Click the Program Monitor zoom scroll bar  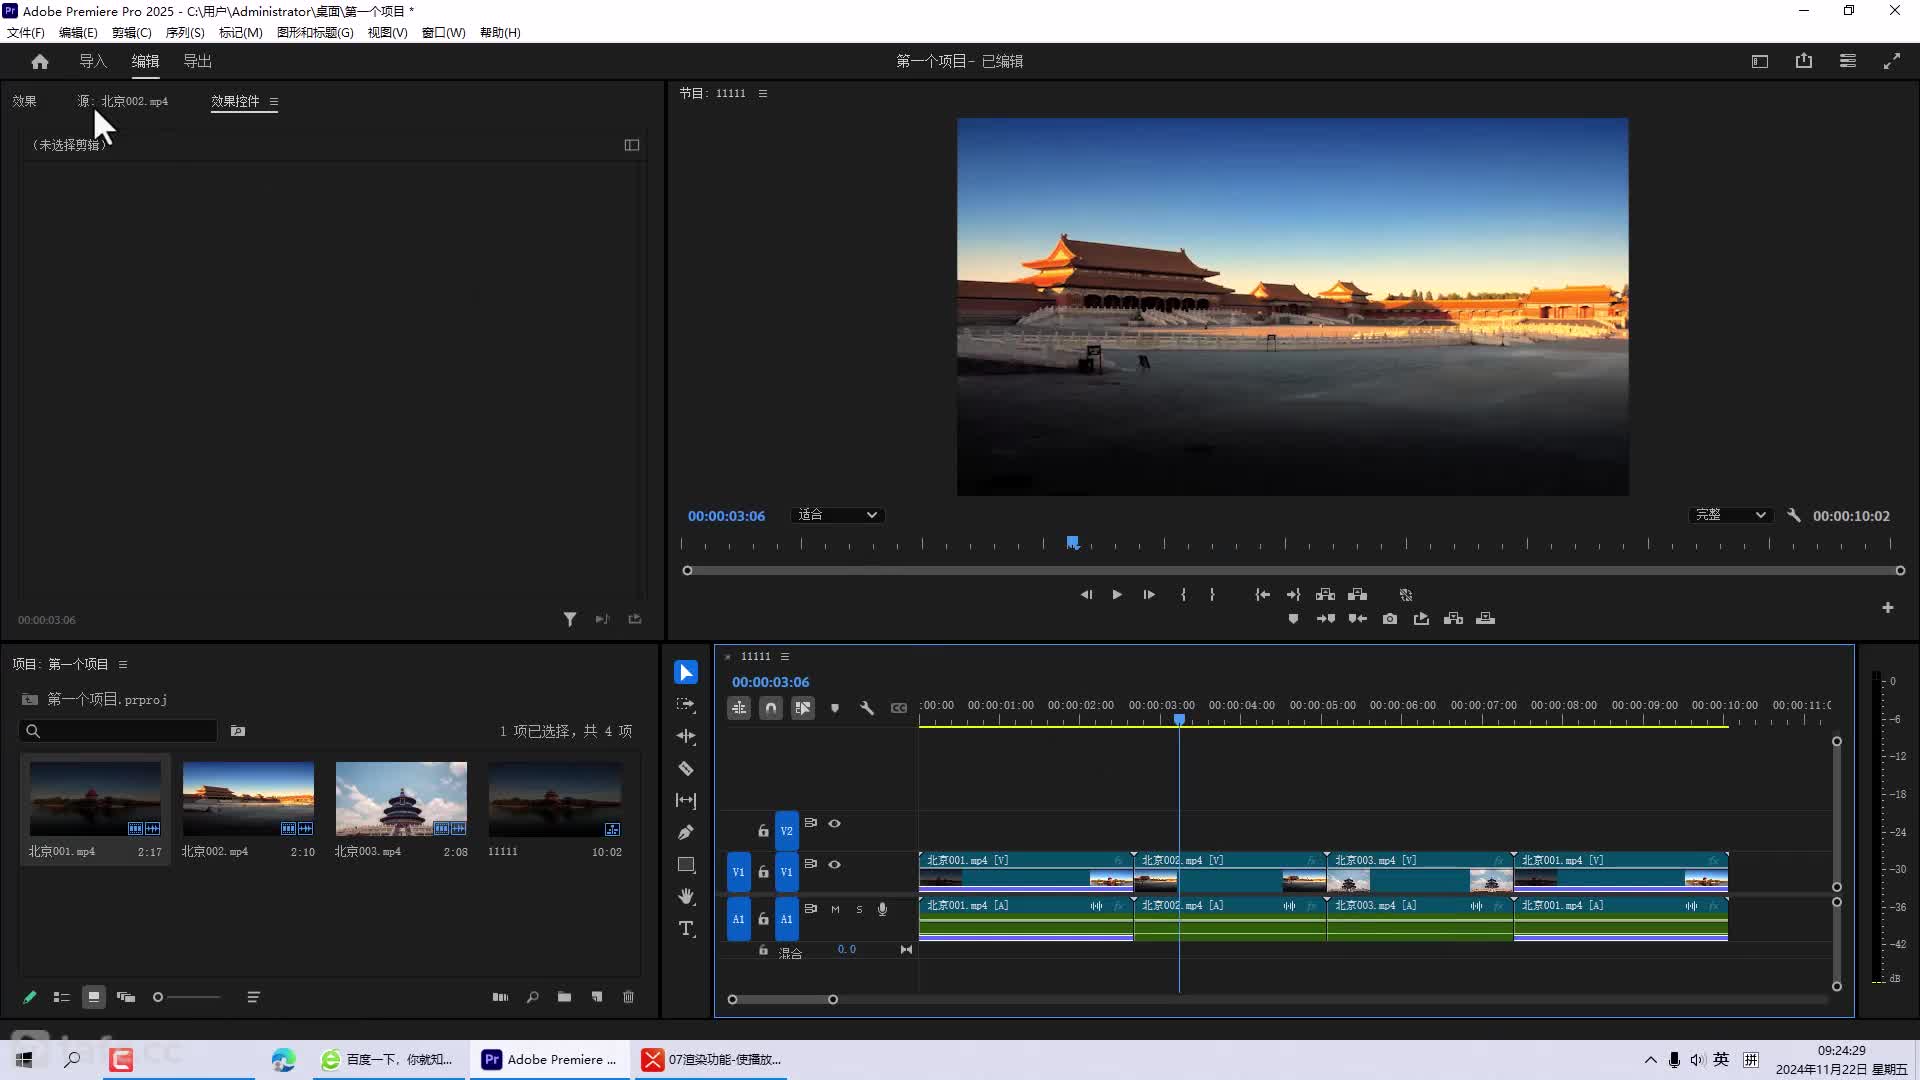(1294, 571)
